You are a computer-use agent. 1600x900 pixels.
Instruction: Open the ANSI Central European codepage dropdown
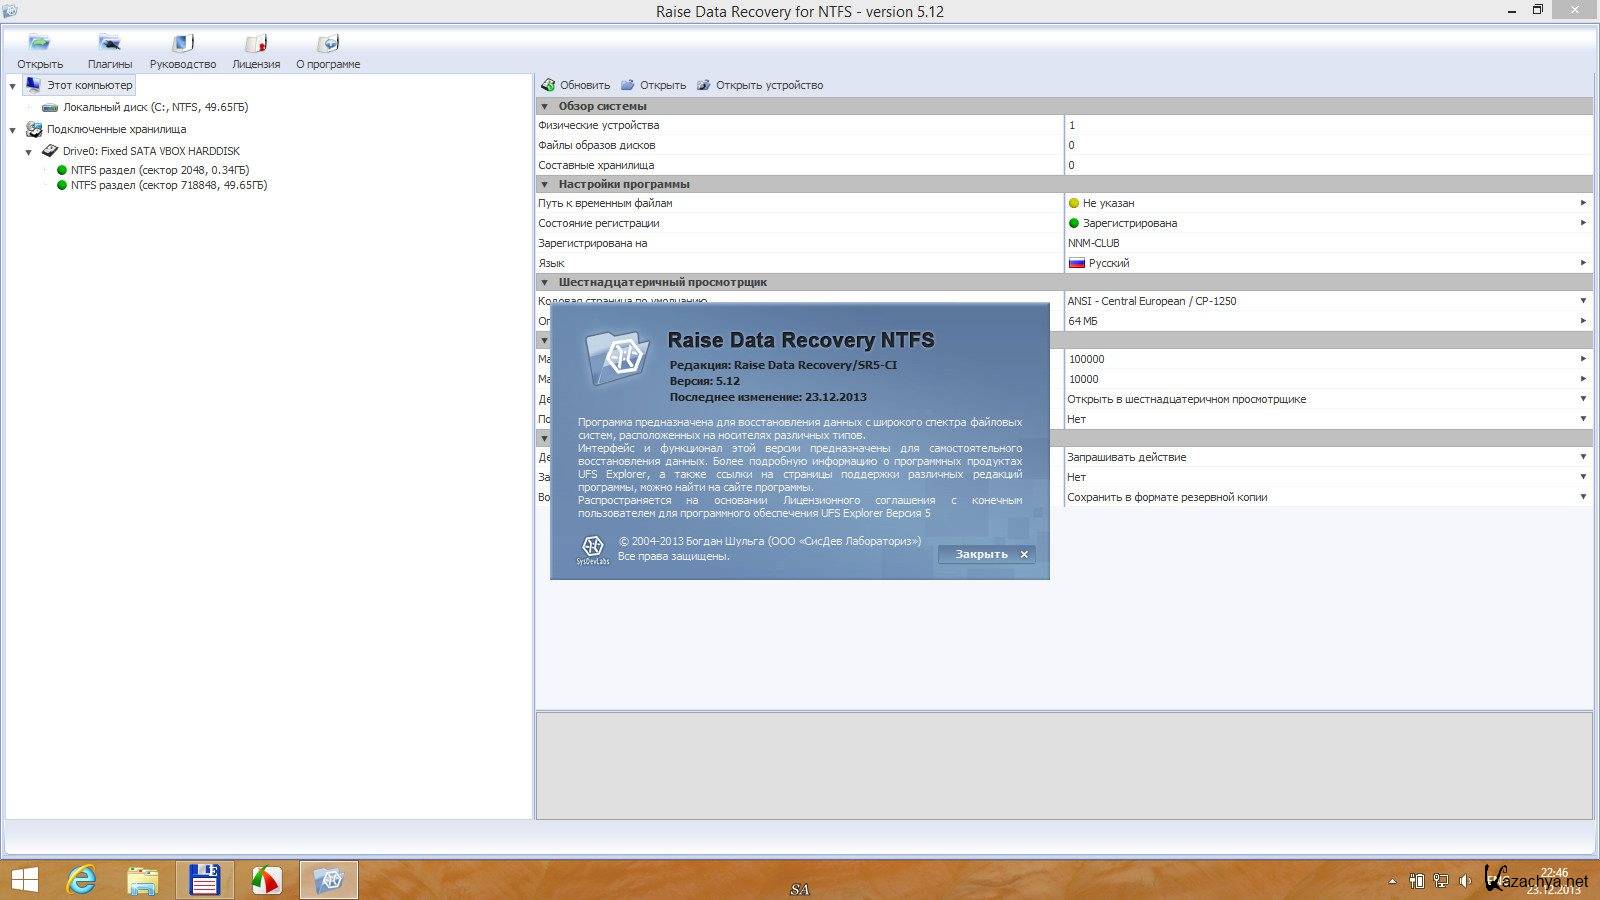point(1583,301)
